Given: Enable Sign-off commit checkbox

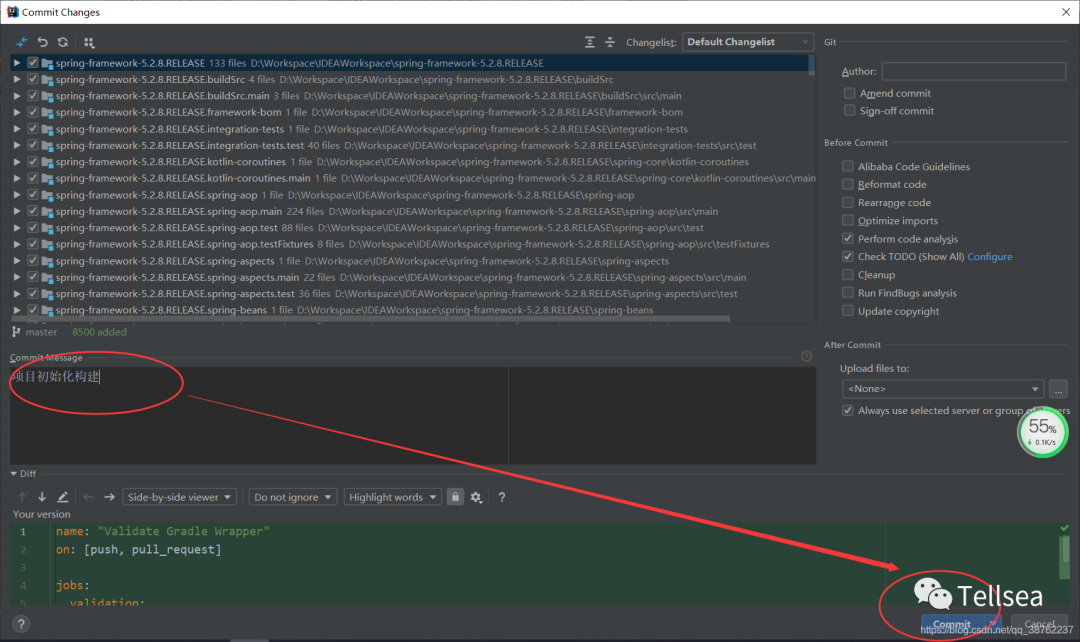Looking at the screenshot, I should click(849, 111).
